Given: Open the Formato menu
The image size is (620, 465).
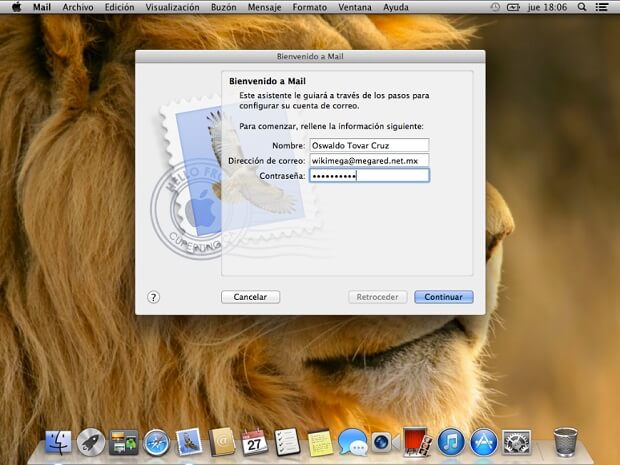Looking at the screenshot, I should pyautogui.click(x=310, y=7).
